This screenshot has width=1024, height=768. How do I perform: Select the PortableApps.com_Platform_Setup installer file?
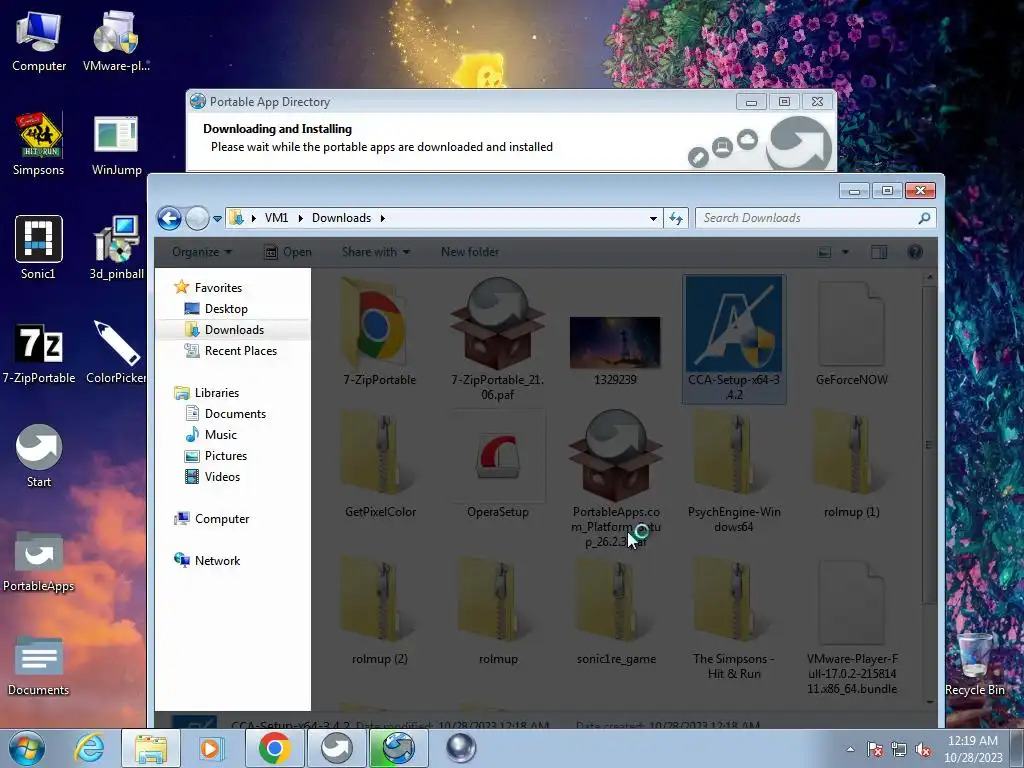coord(615,479)
